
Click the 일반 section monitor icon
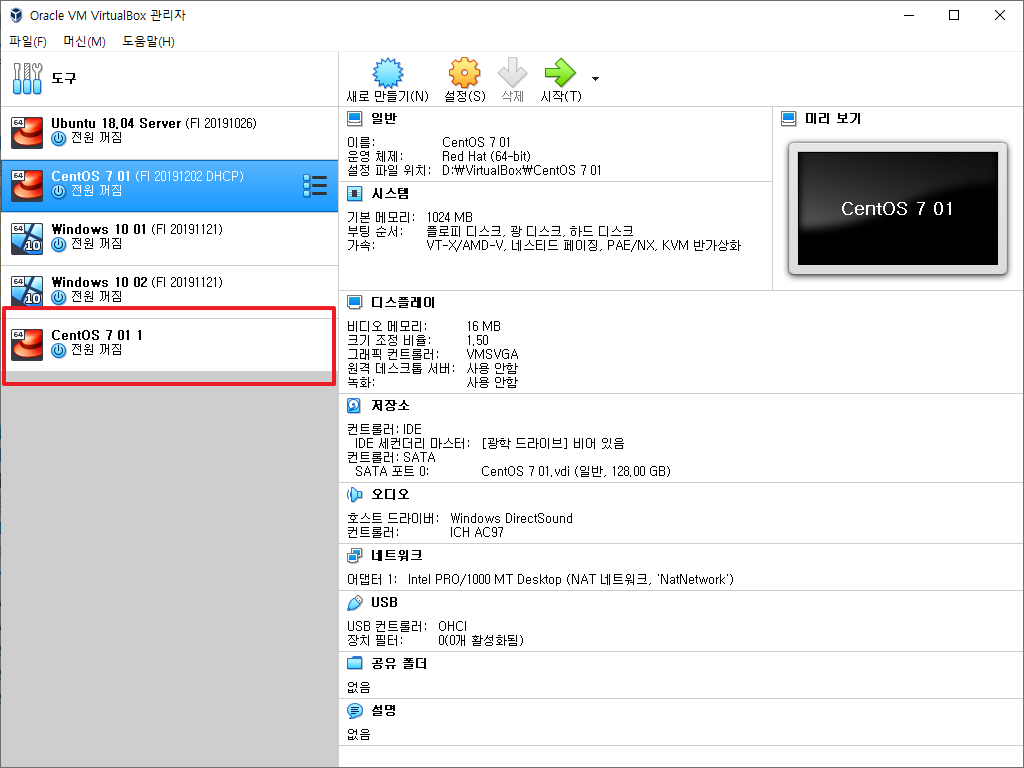click(354, 118)
